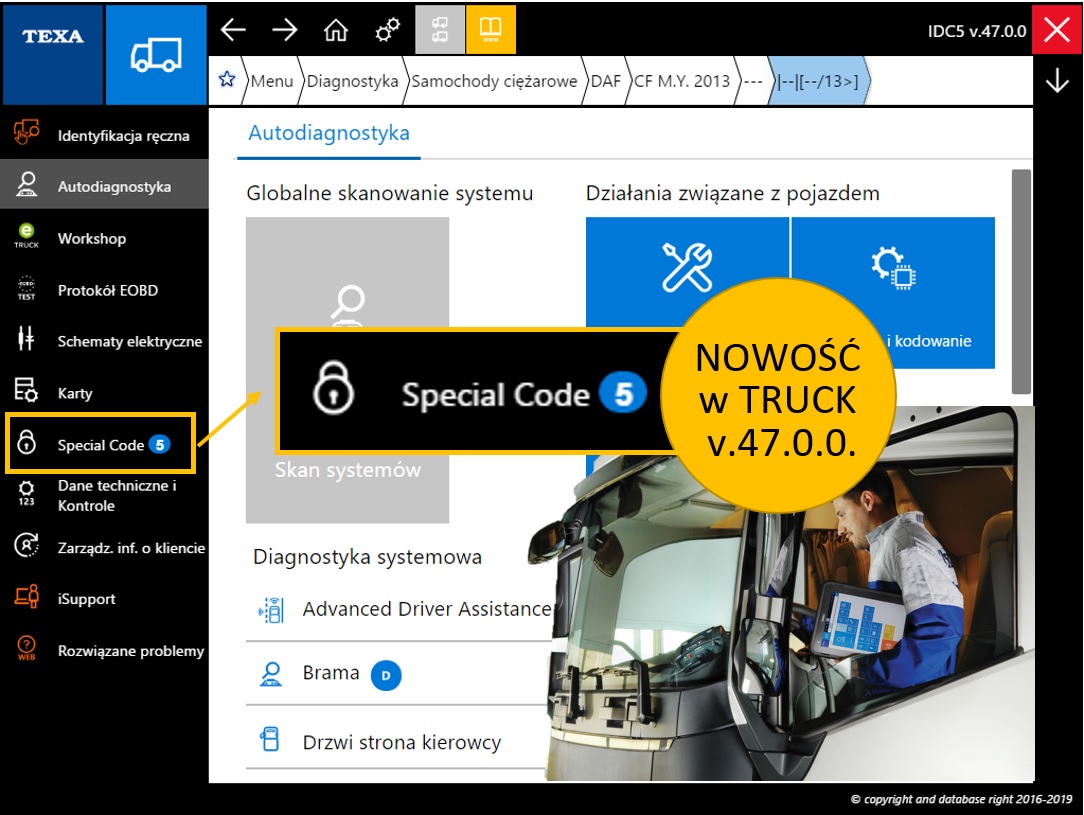Select CF M.Y. 2013 breadcrumb
Viewport: 1084px width, 815px height.
tap(682, 81)
